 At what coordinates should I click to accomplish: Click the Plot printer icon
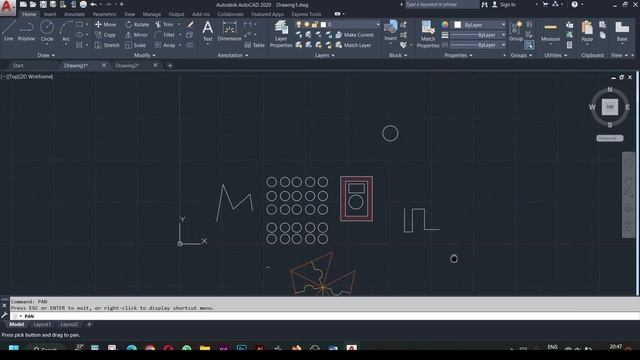click(83, 4)
